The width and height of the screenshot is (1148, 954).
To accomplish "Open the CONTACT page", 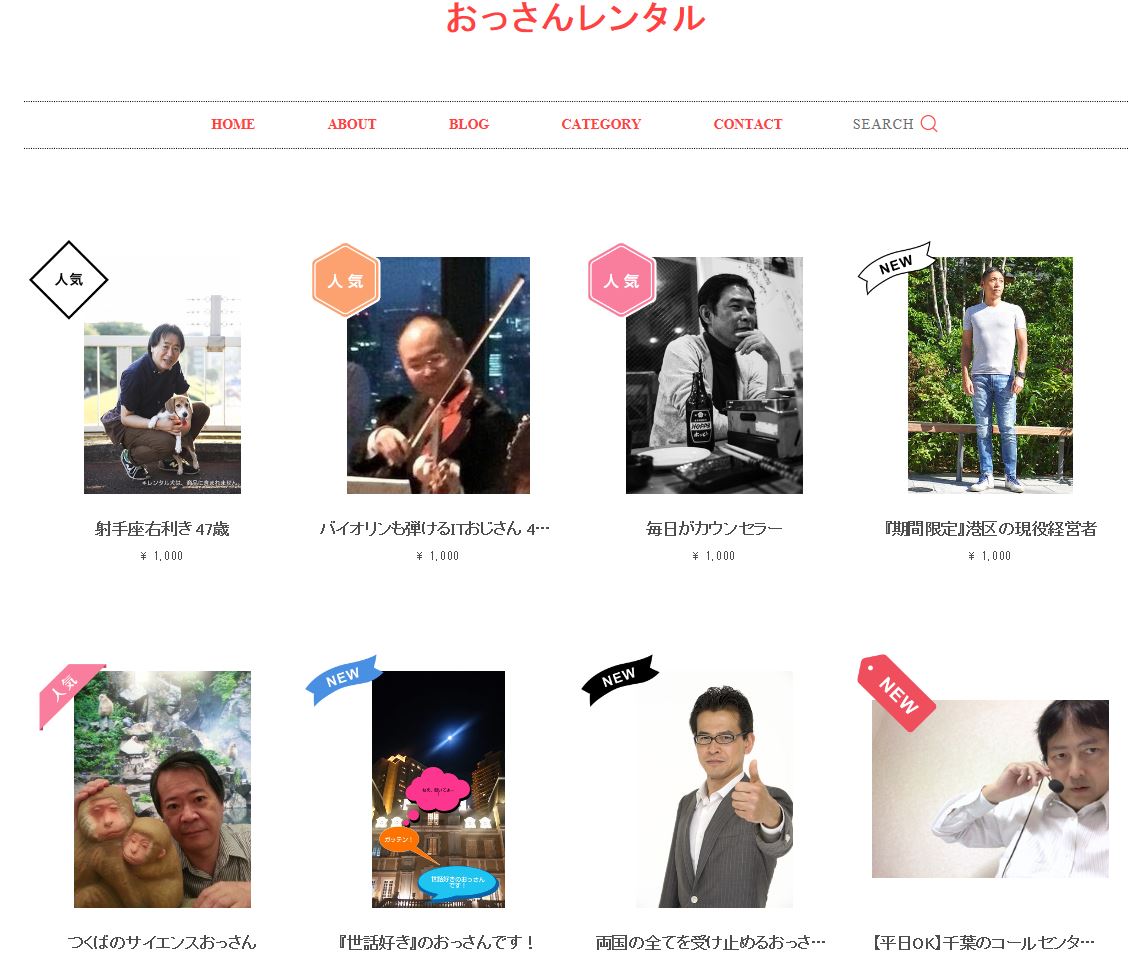I will tap(748, 124).
